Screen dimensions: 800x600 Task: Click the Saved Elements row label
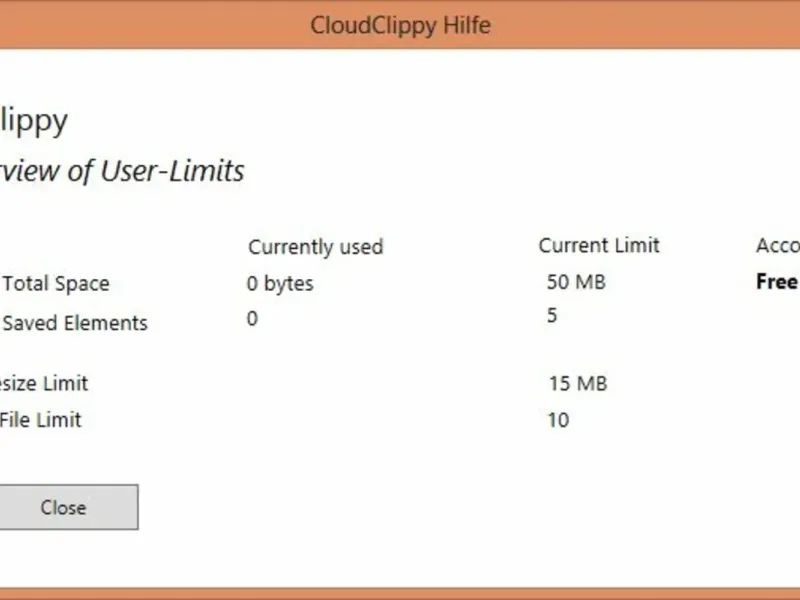click(x=75, y=323)
